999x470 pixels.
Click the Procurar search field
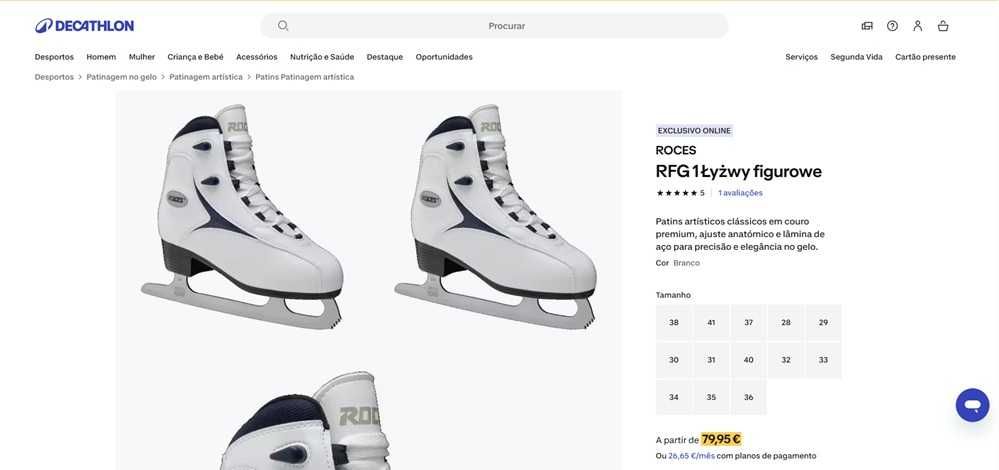tap(506, 26)
